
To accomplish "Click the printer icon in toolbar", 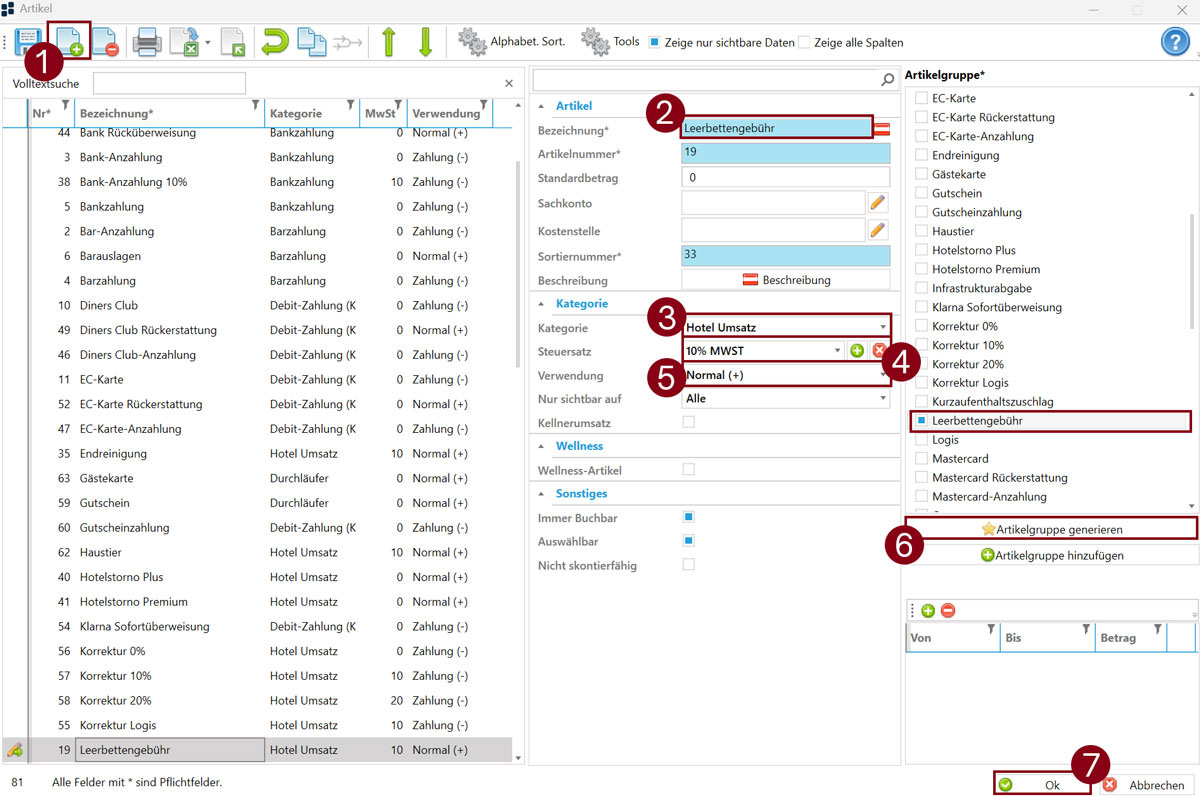I will (148, 42).
